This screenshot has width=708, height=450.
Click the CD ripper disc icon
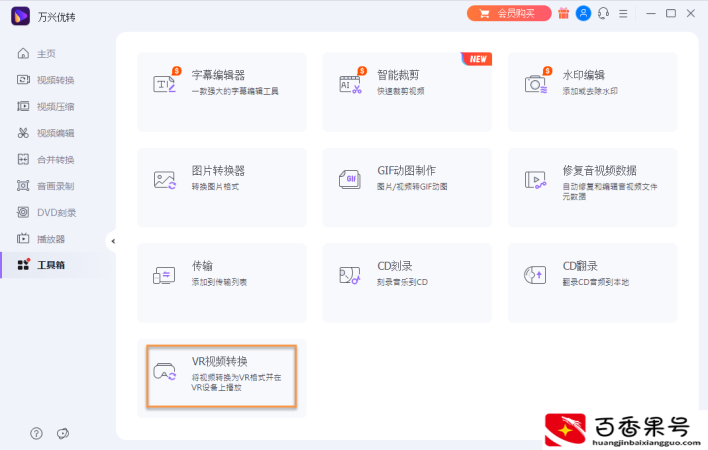coord(535,275)
